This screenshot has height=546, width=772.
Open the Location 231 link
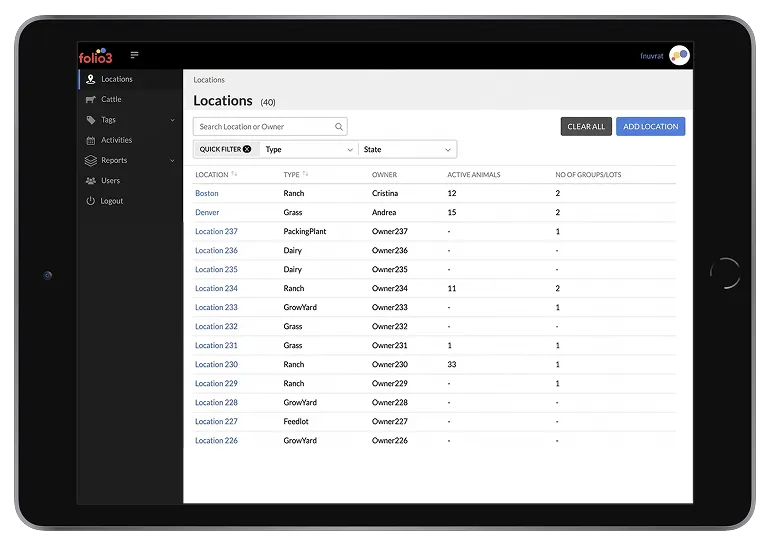tap(216, 346)
